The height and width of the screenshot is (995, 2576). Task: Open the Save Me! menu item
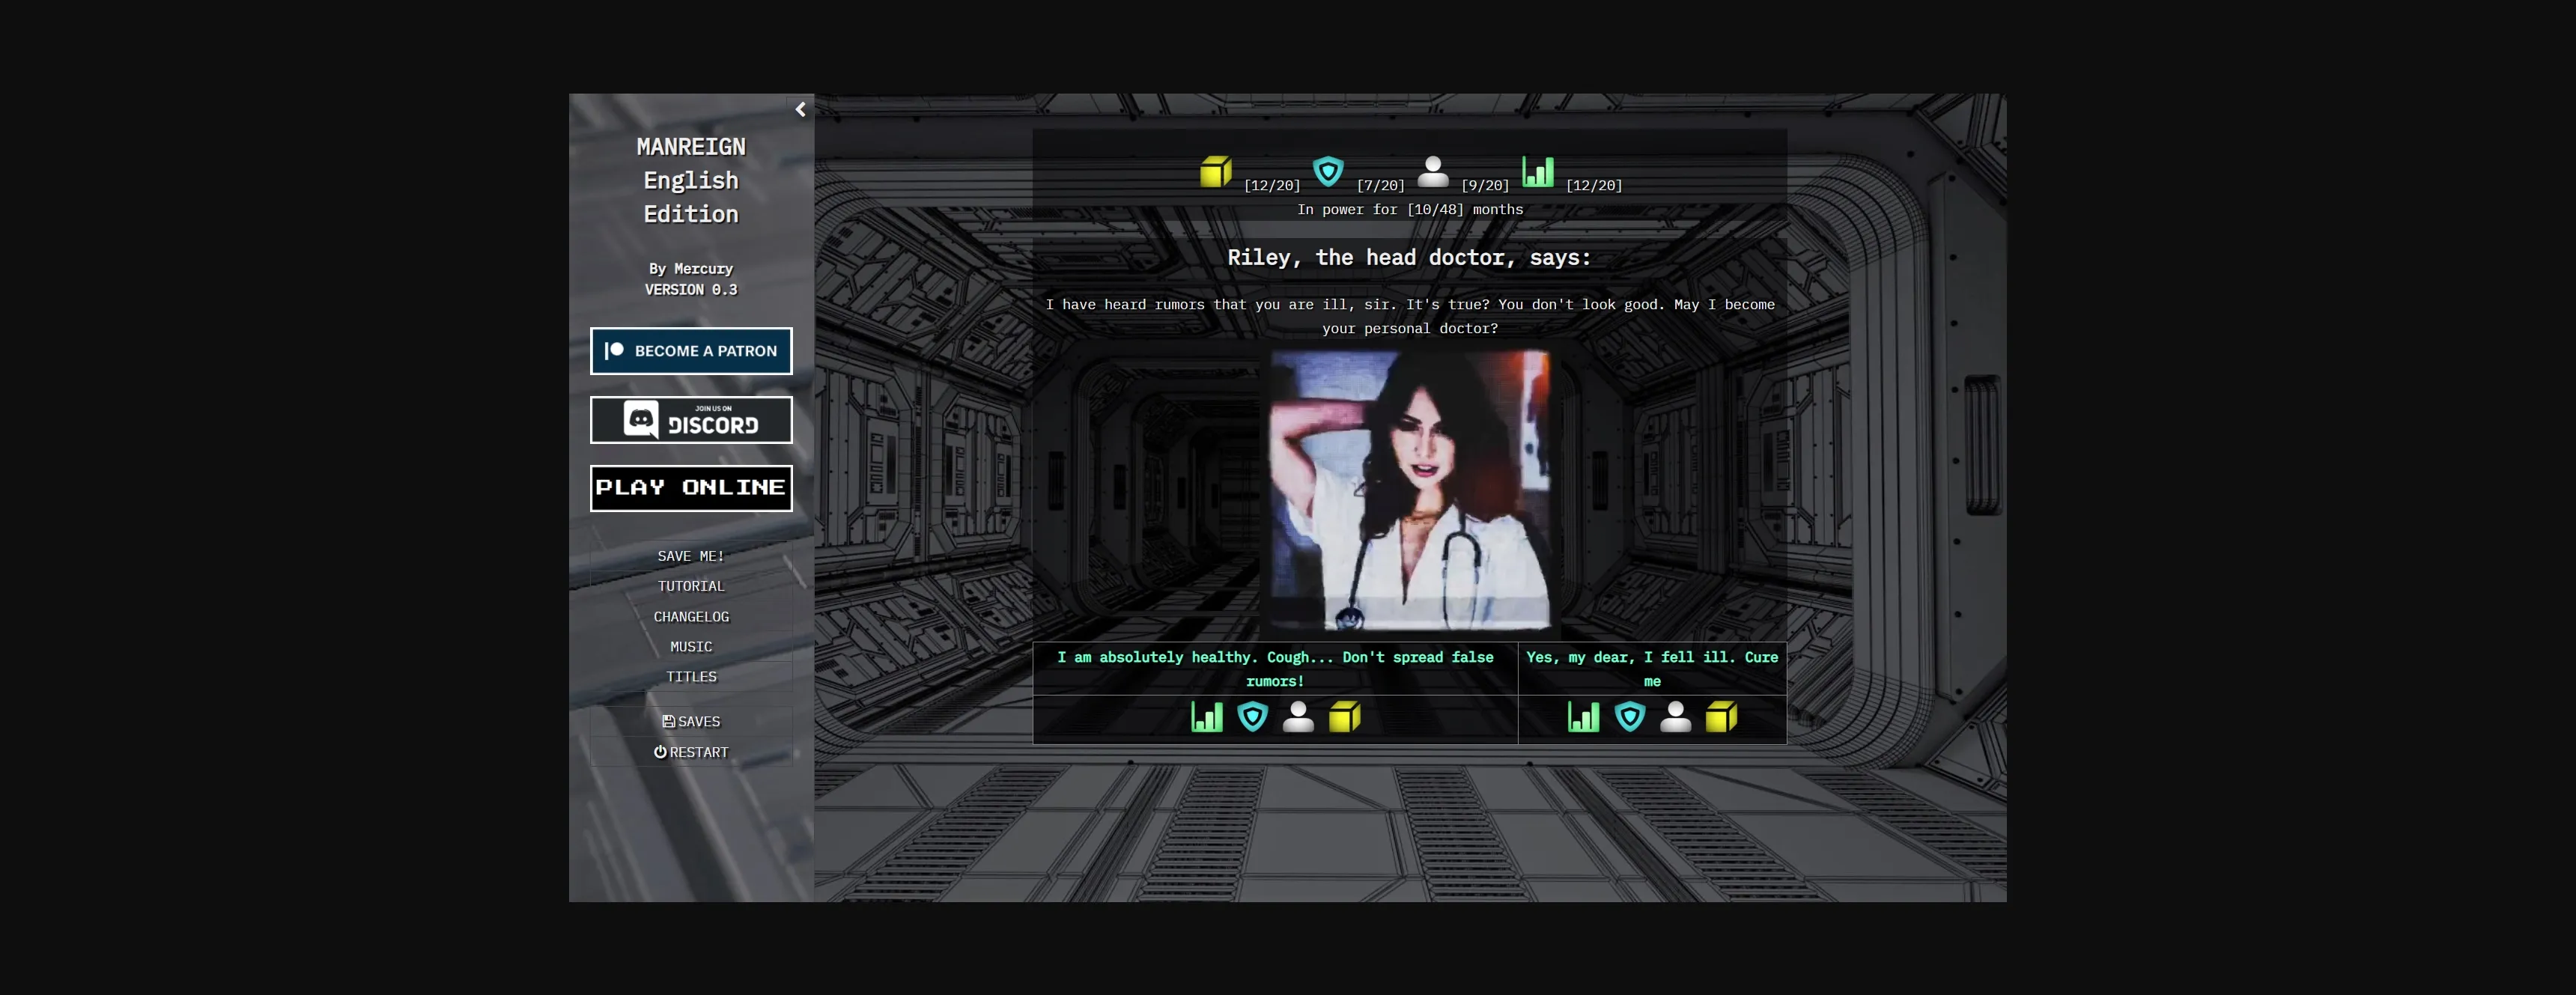691,556
